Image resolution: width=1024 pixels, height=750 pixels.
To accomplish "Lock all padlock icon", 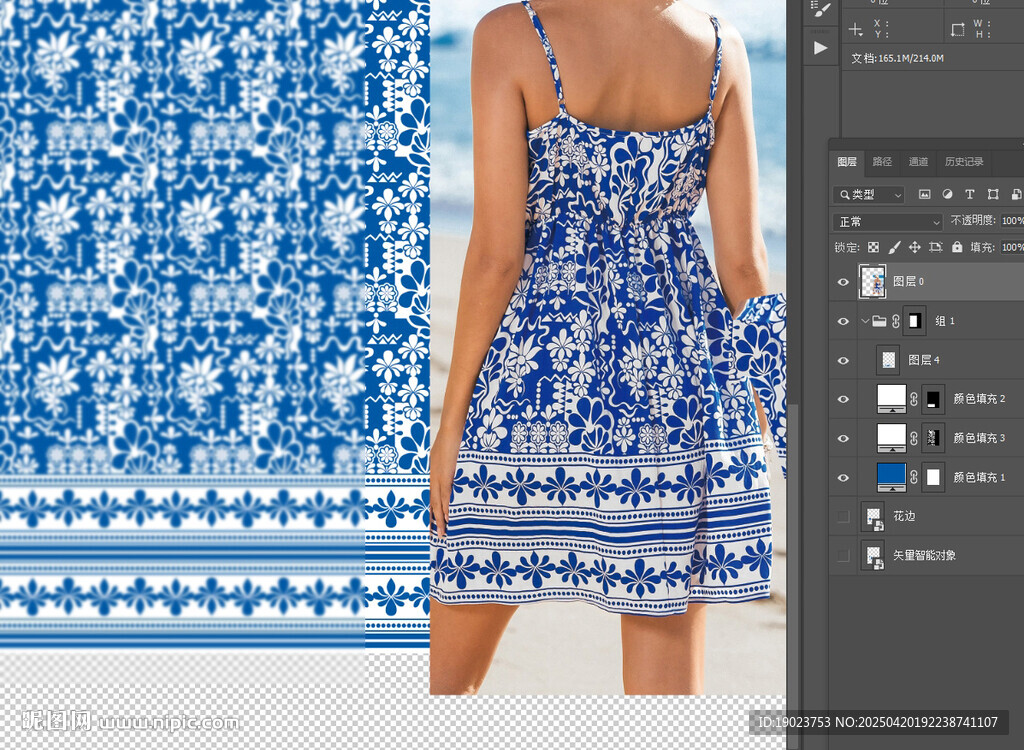I will click(957, 247).
